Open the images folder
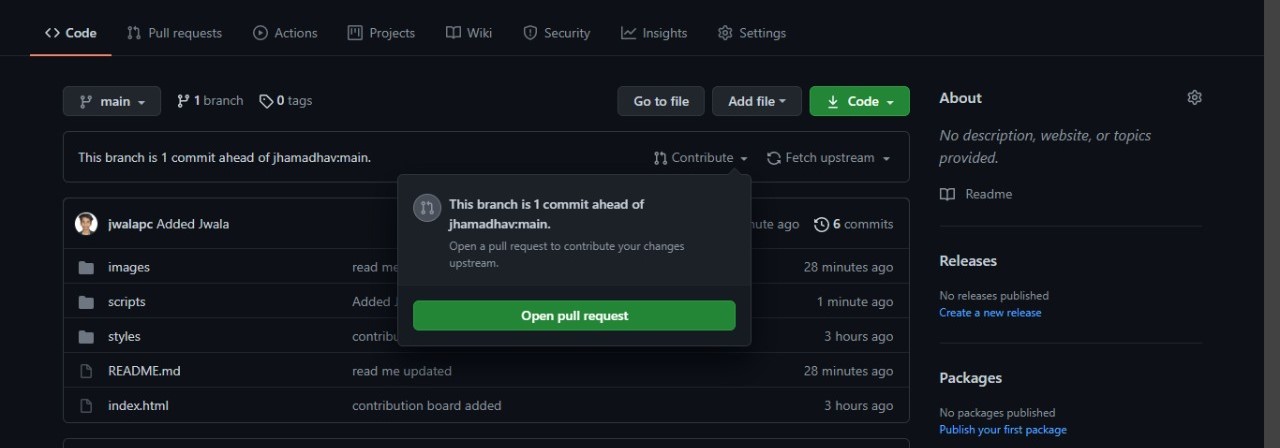1280x448 pixels. pyautogui.click(x=129, y=267)
